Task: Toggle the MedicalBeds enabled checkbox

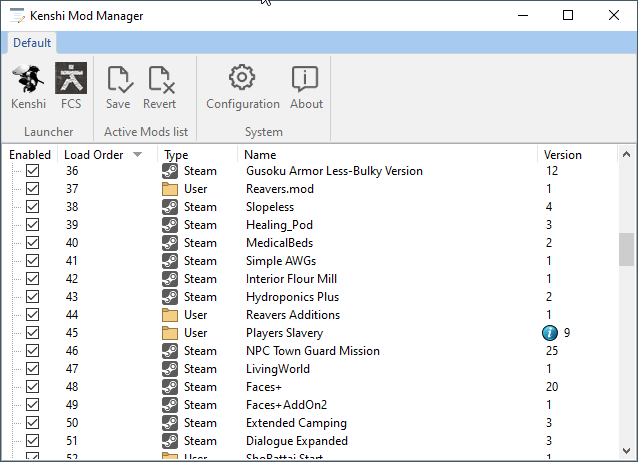Action: [x=33, y=243]
